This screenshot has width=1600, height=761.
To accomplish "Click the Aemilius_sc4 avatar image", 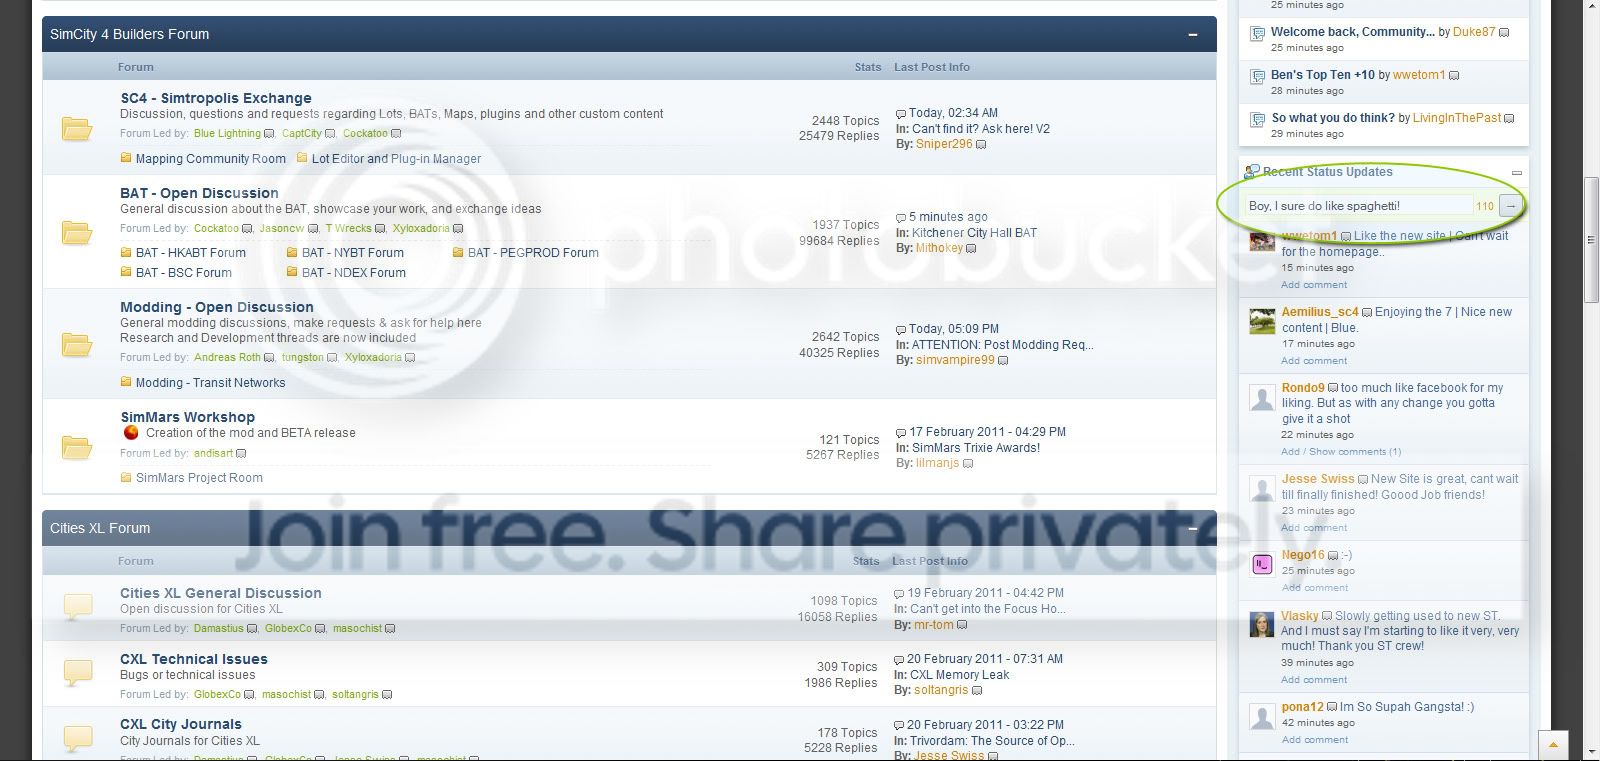I will pyautogui.click(x=1262, y=321).
